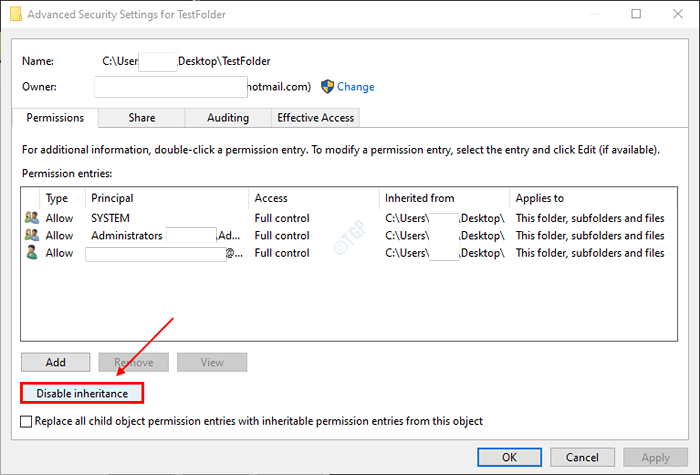Screen dimensions: 700x475
Task: Switch to the Share tab
Action: click(x=141, y=118)
